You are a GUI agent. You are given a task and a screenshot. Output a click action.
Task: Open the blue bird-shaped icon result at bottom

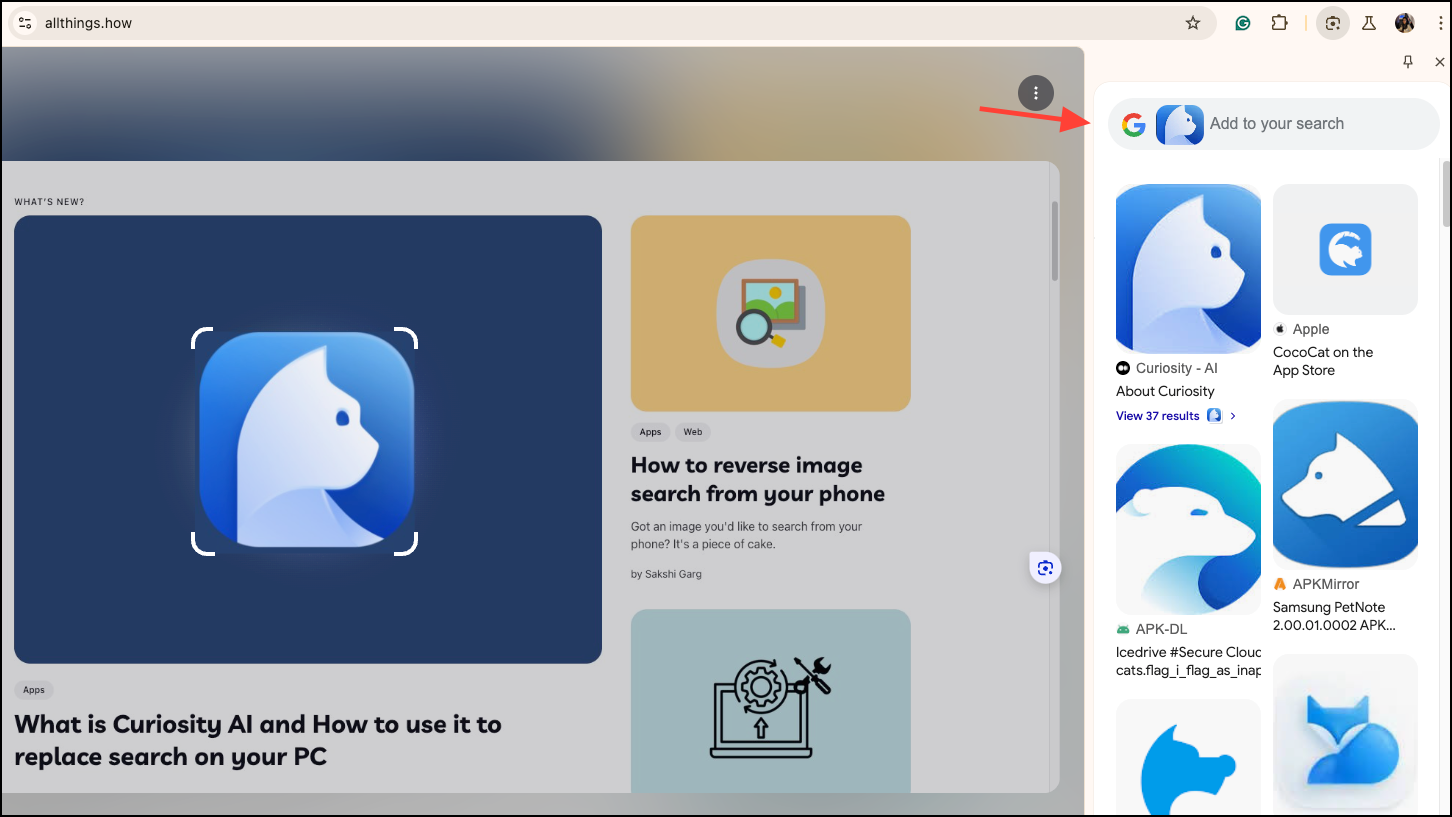[x=1188, y=757]
